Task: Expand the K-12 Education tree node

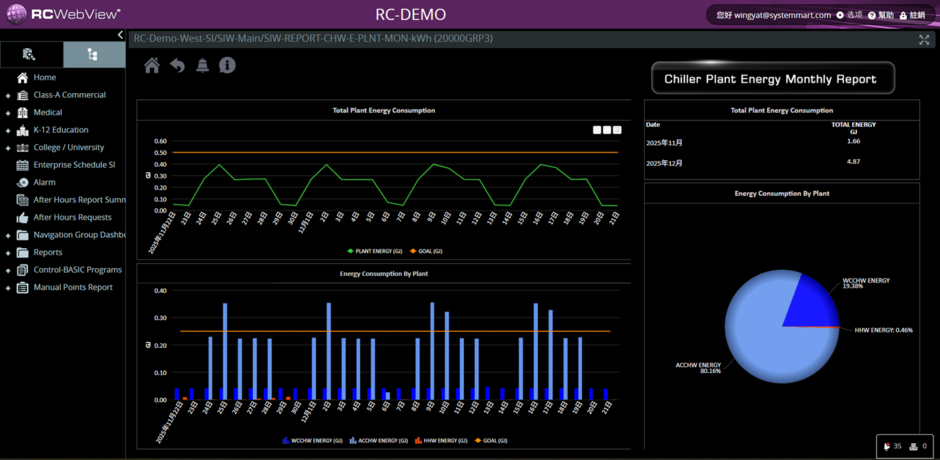Action: point(8,130)
